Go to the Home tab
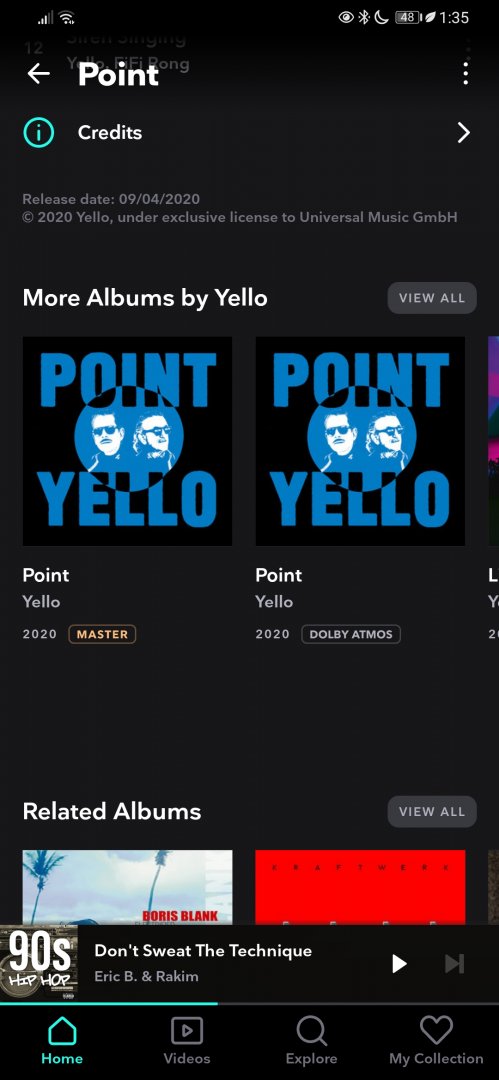Screen dimensions: 499x1080 [x=62, y=1041]
